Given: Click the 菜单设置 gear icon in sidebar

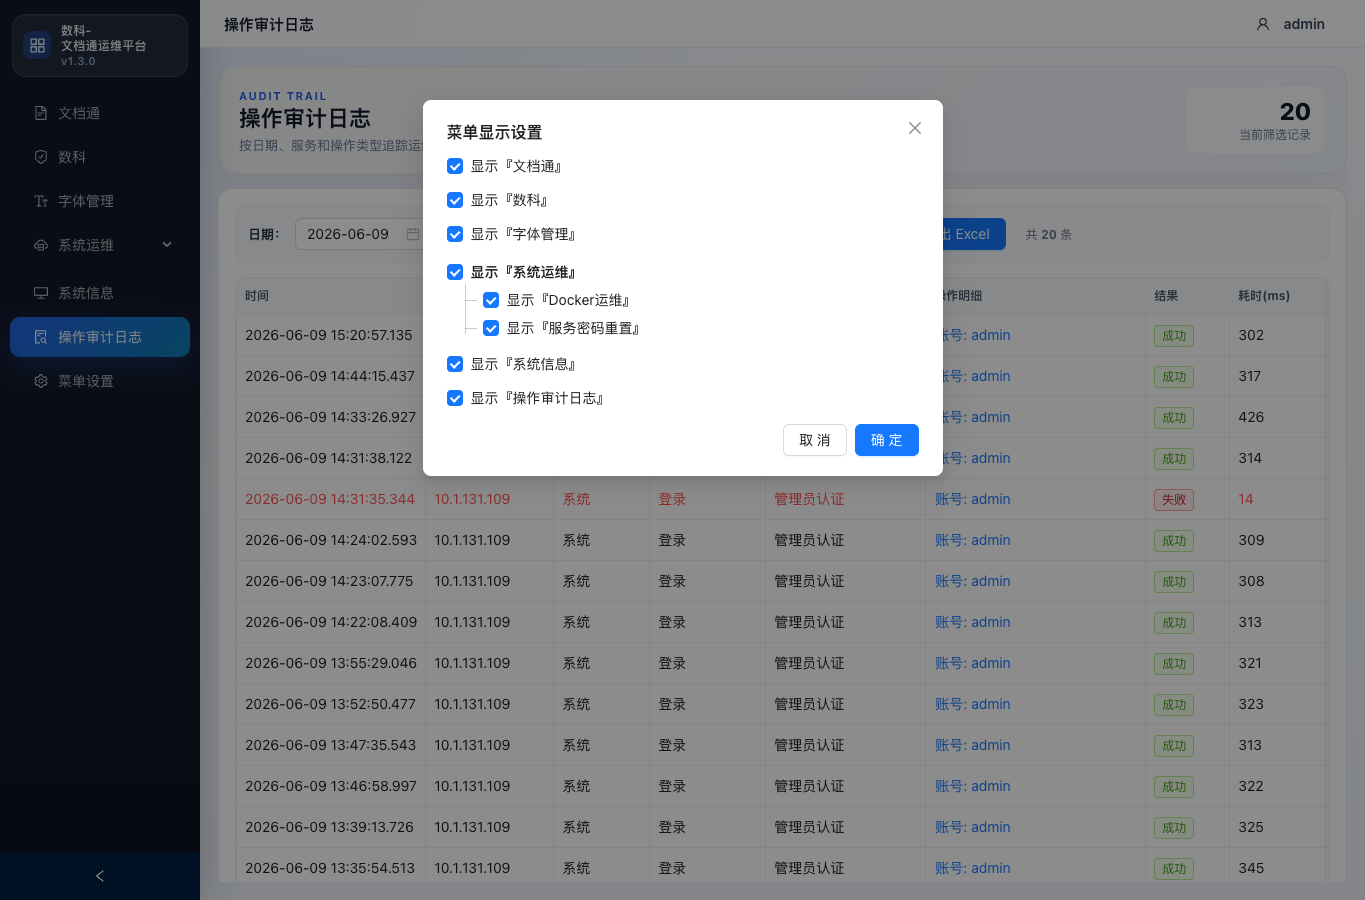Looking at the screenshot, I should pyautogui.click(x=41, y=381).
